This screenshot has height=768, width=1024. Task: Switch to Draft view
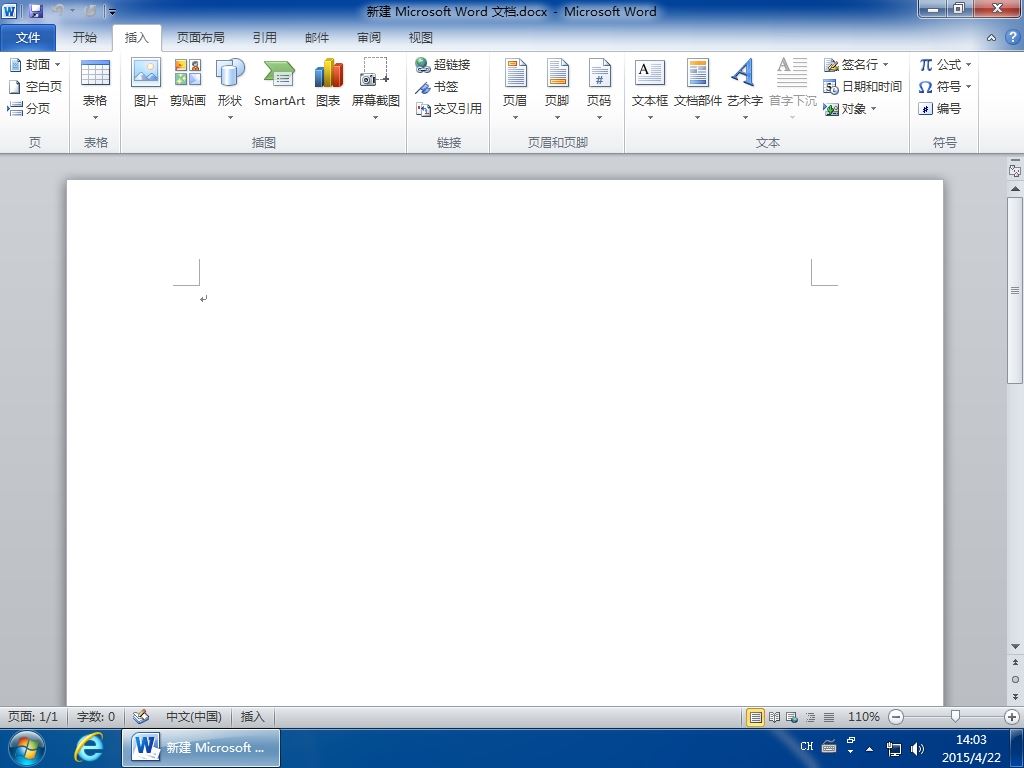click(829, 717)
